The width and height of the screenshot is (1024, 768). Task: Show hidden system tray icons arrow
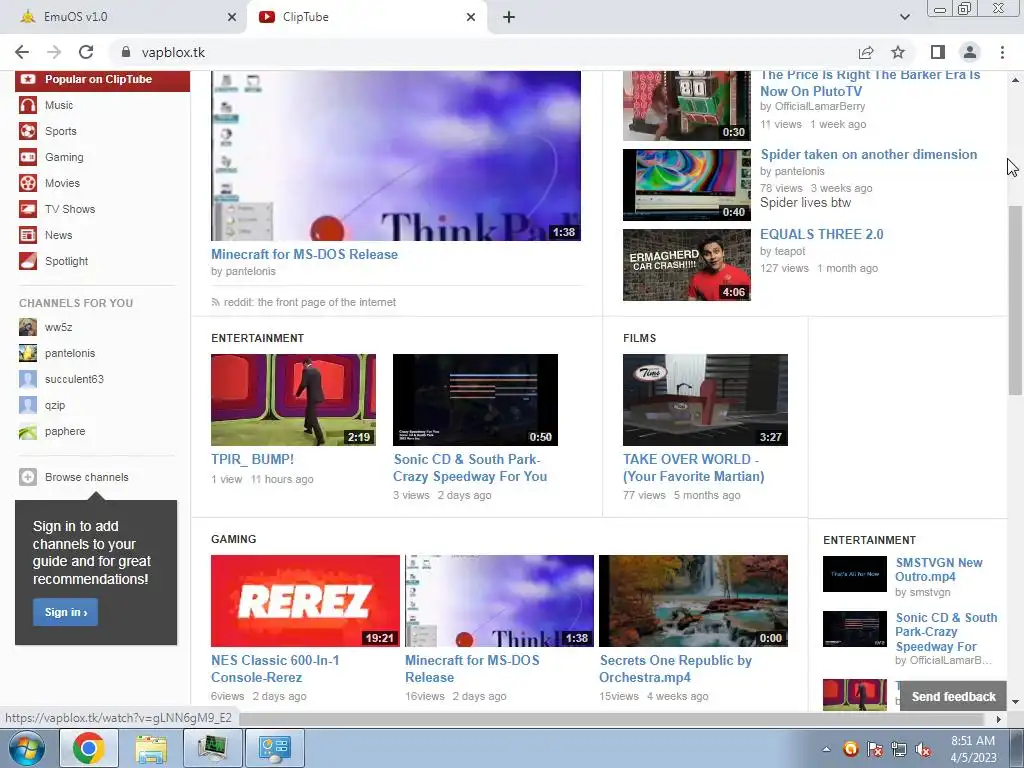(x=826, y=750)
